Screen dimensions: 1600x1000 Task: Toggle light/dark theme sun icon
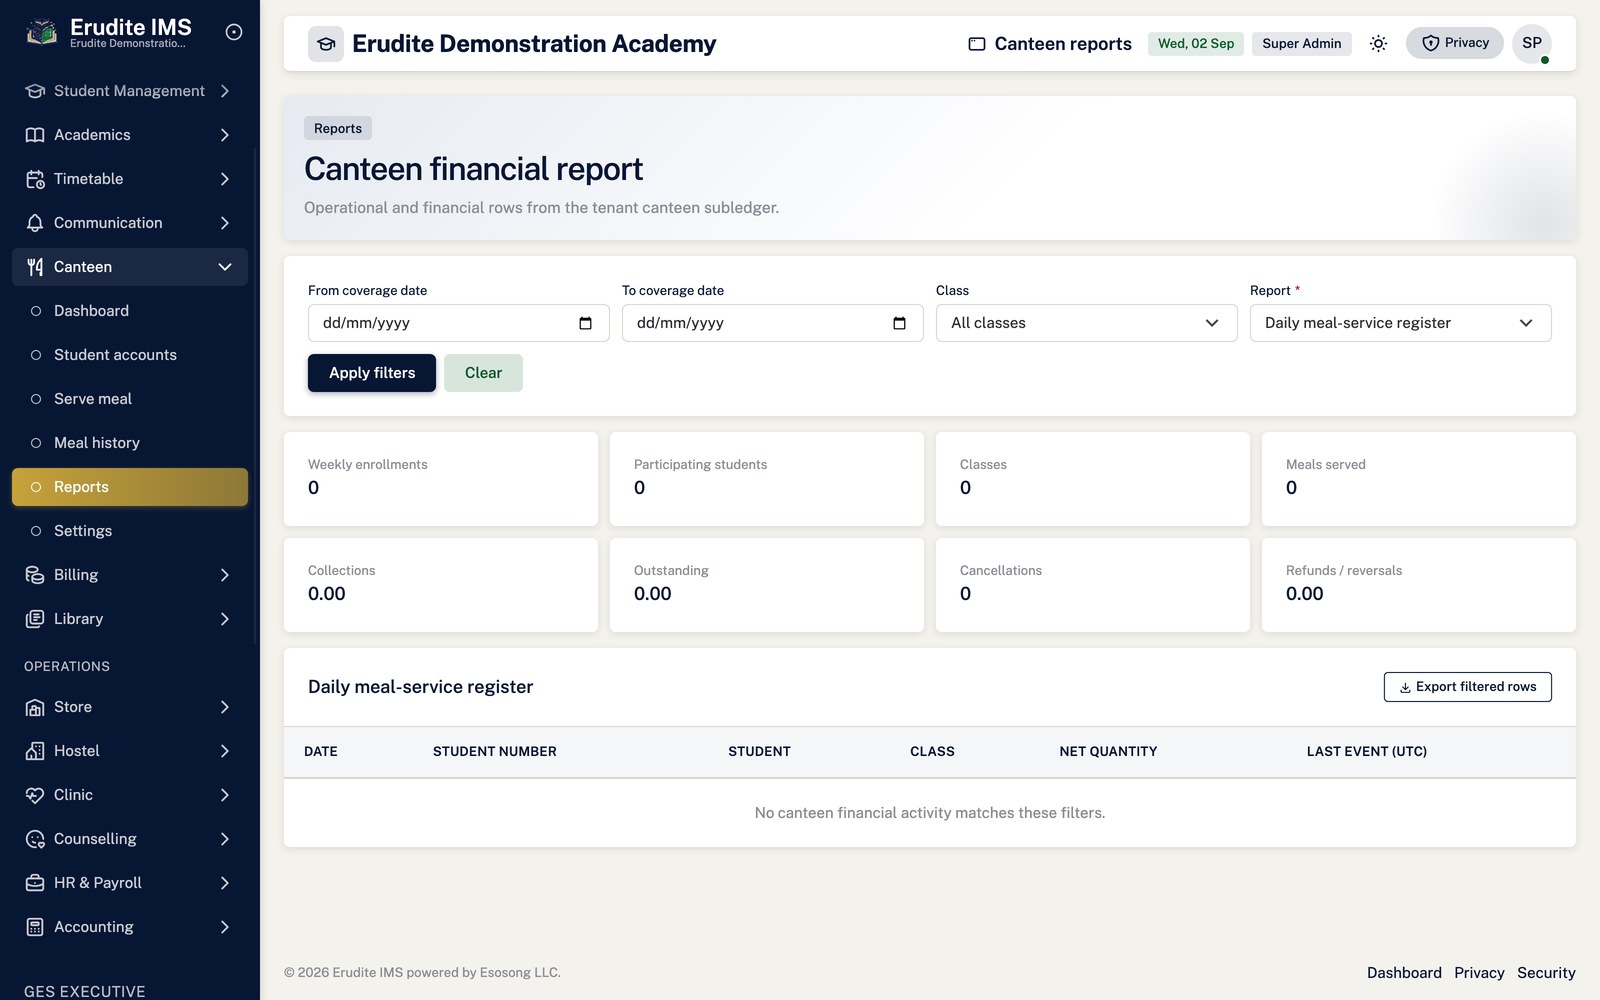pos(1378,43)
